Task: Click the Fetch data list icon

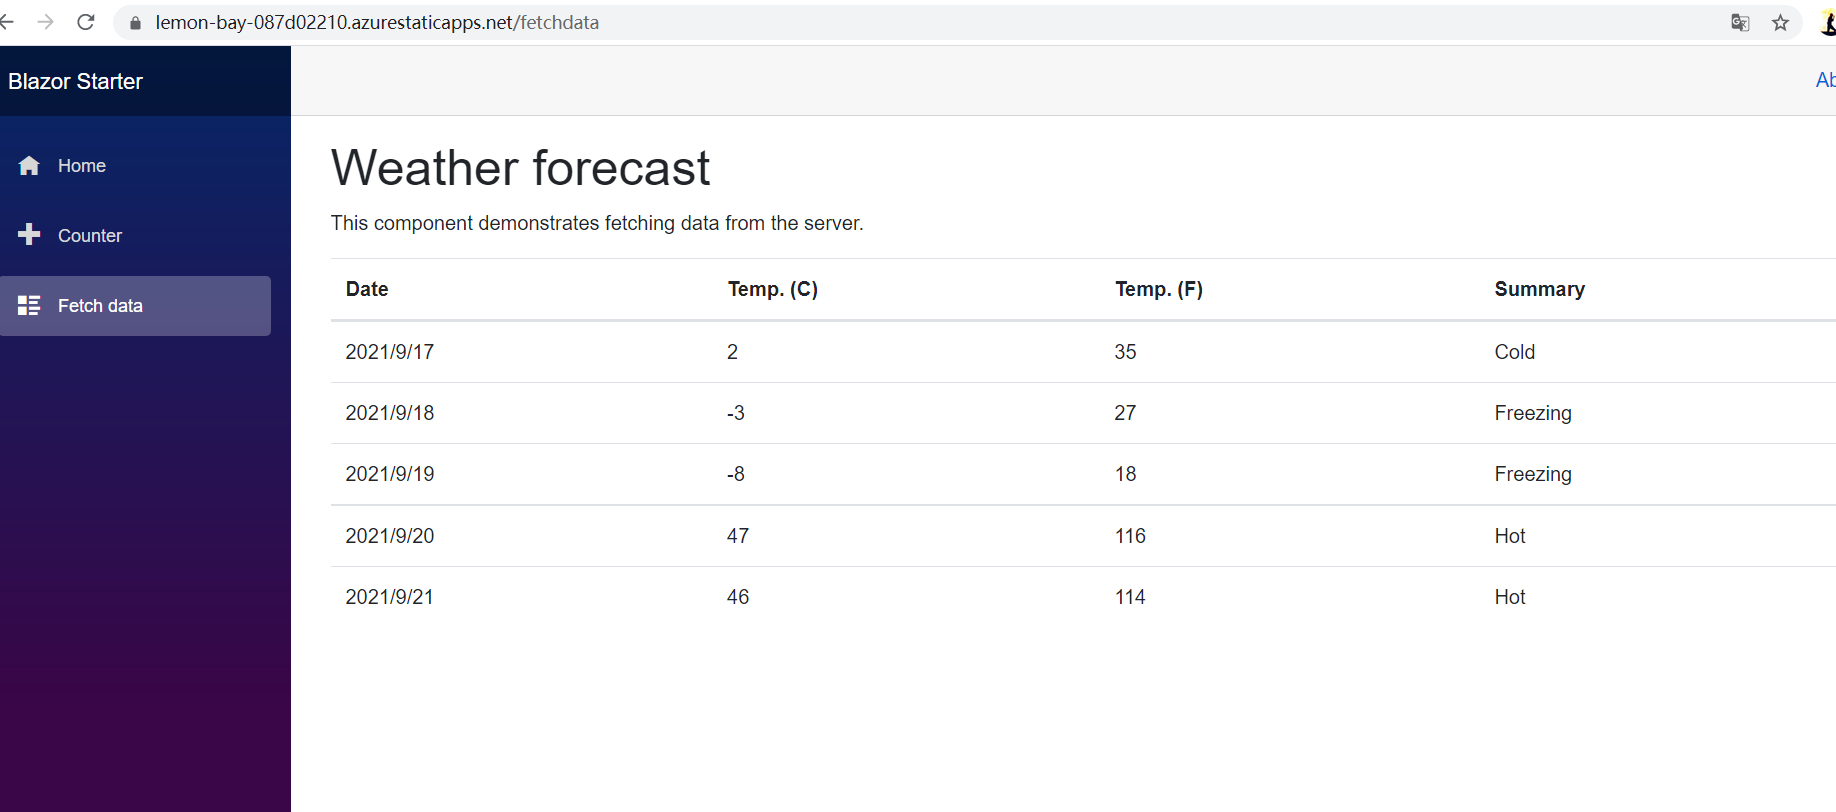Action: (x=29, y=305)
